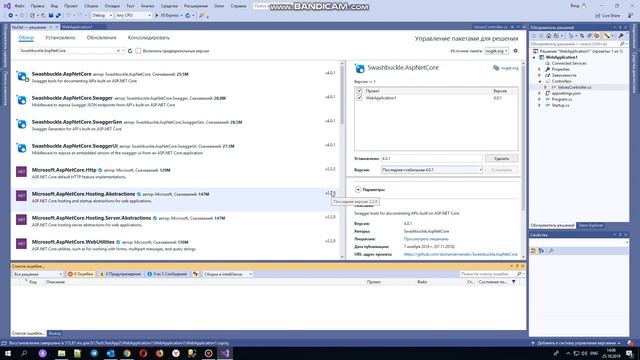The image size is (640, 360).
Task: Open the Build + IntelliSense dropdown
Action: coord(227,274)
